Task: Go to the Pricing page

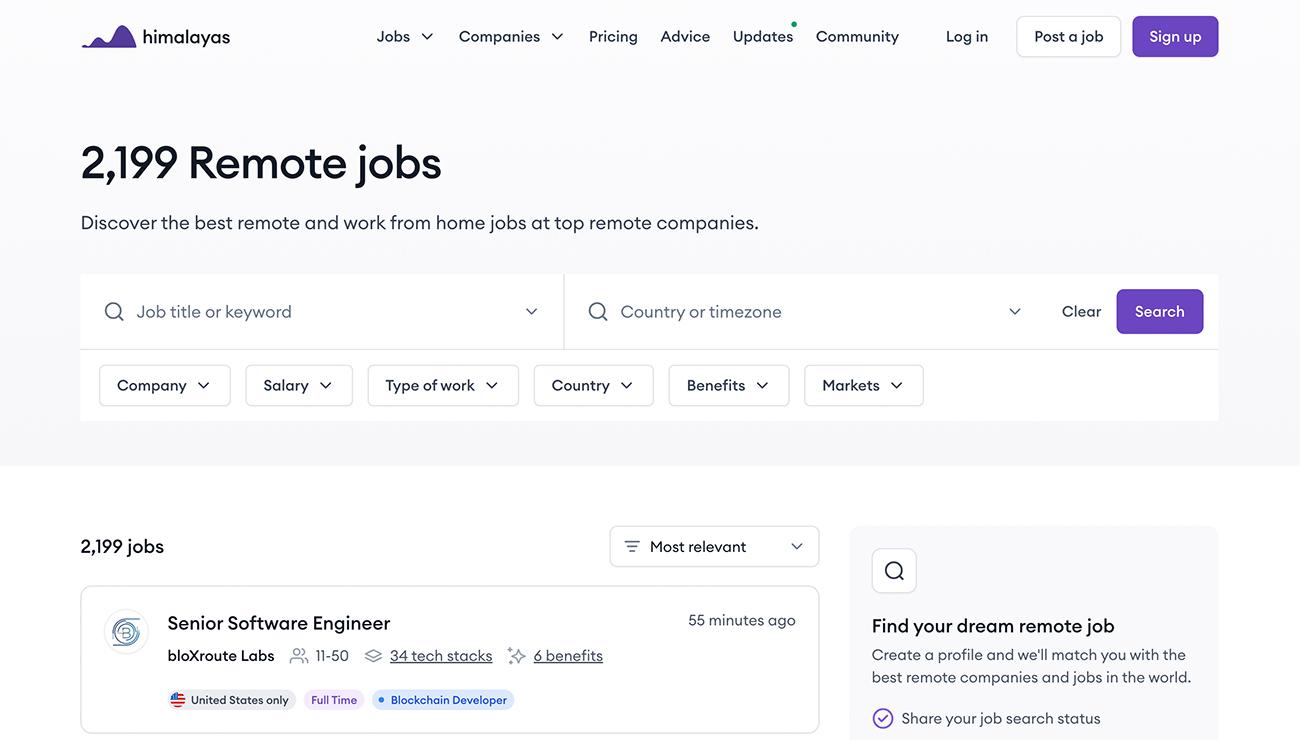Action: pos(613,37)
